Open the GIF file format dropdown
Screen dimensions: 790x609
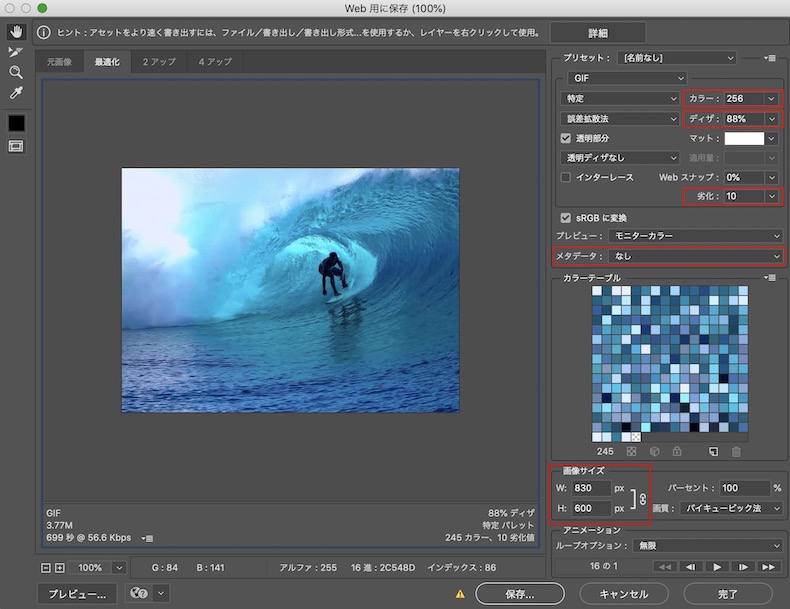tap(627, 78)
